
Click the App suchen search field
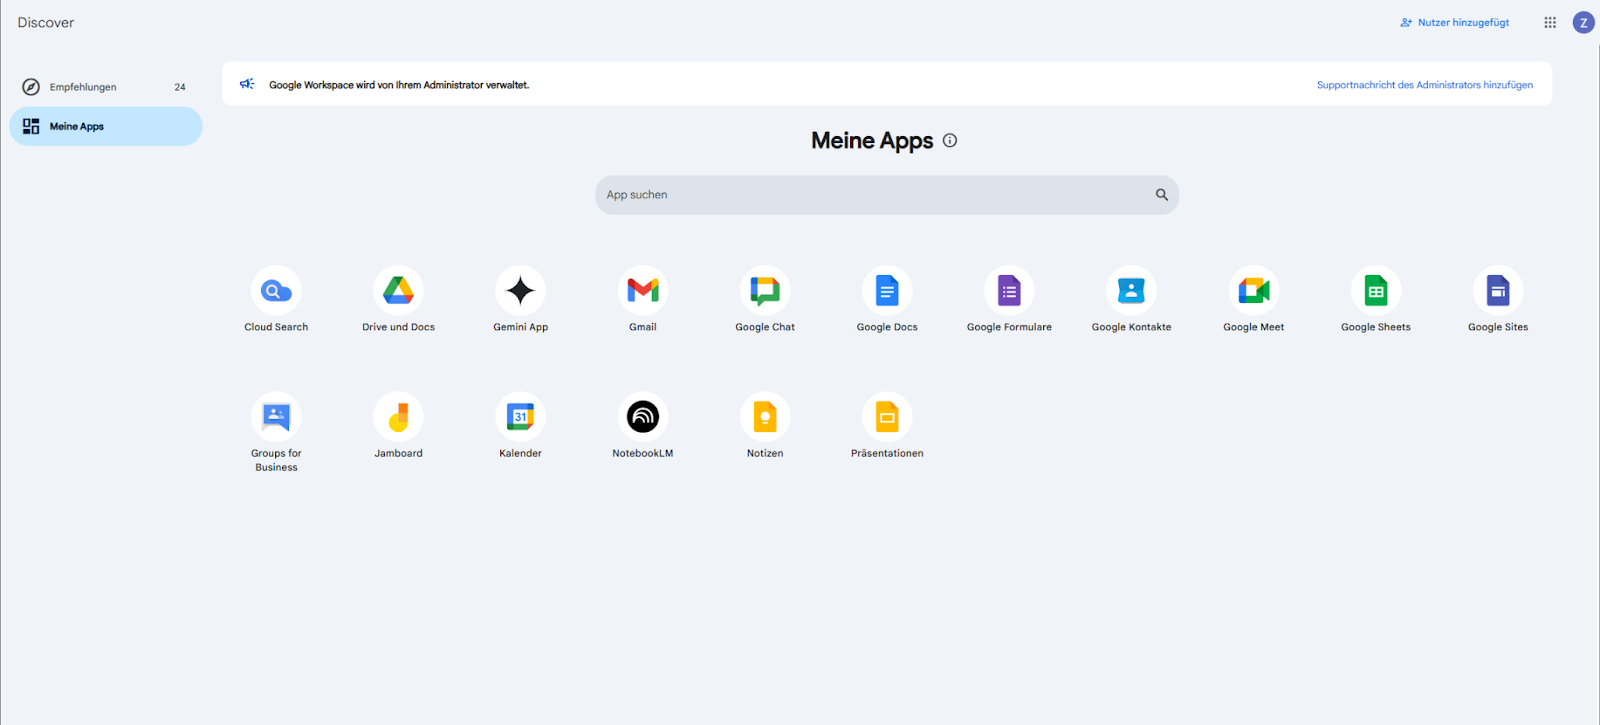(875, 195)
